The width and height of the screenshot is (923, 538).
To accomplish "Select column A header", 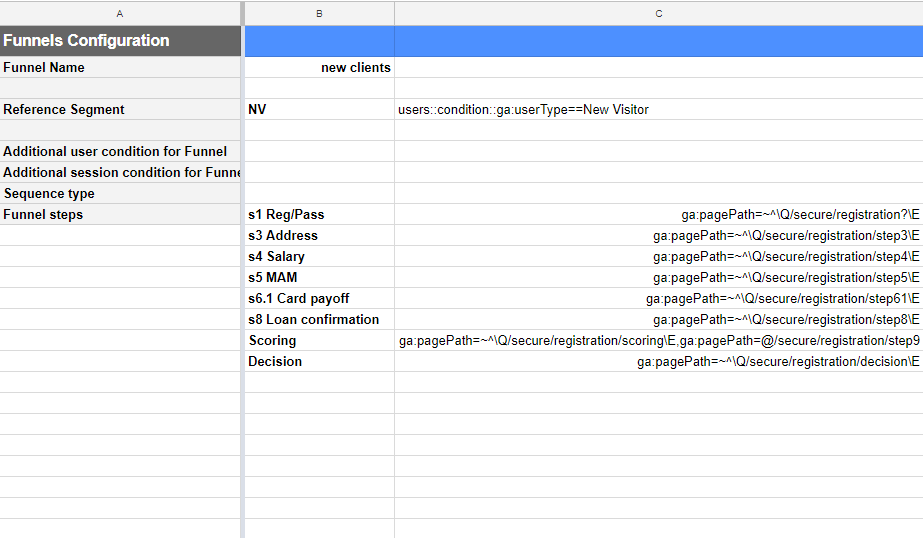I will pyautogui.click(x=119, y=14).
